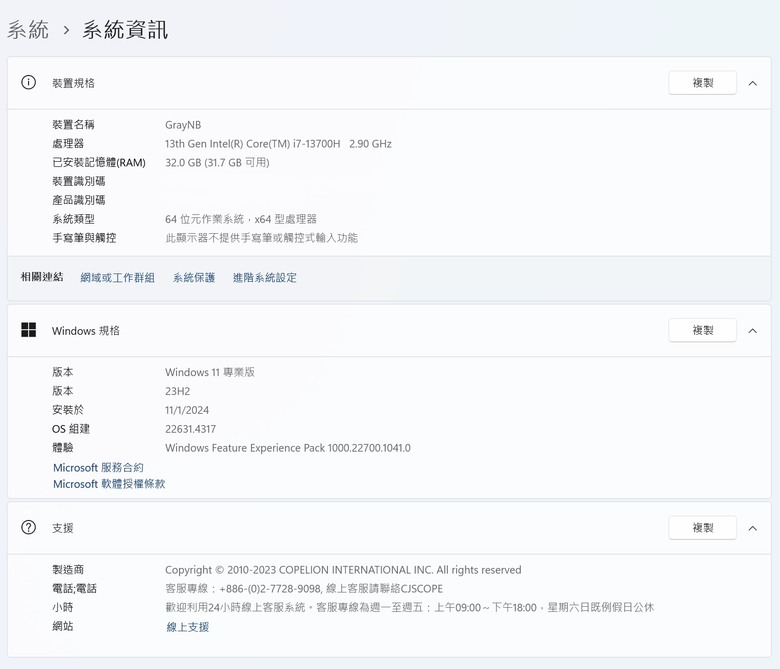
Task: Click the 產品識別碼 label
Action: pos(79,200)
